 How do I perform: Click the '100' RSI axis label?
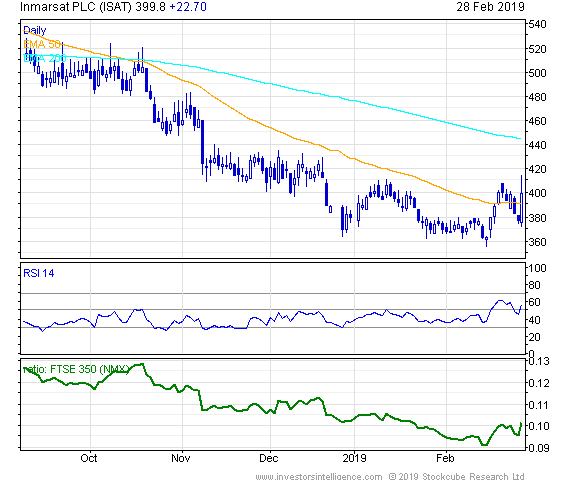point(538,268)
